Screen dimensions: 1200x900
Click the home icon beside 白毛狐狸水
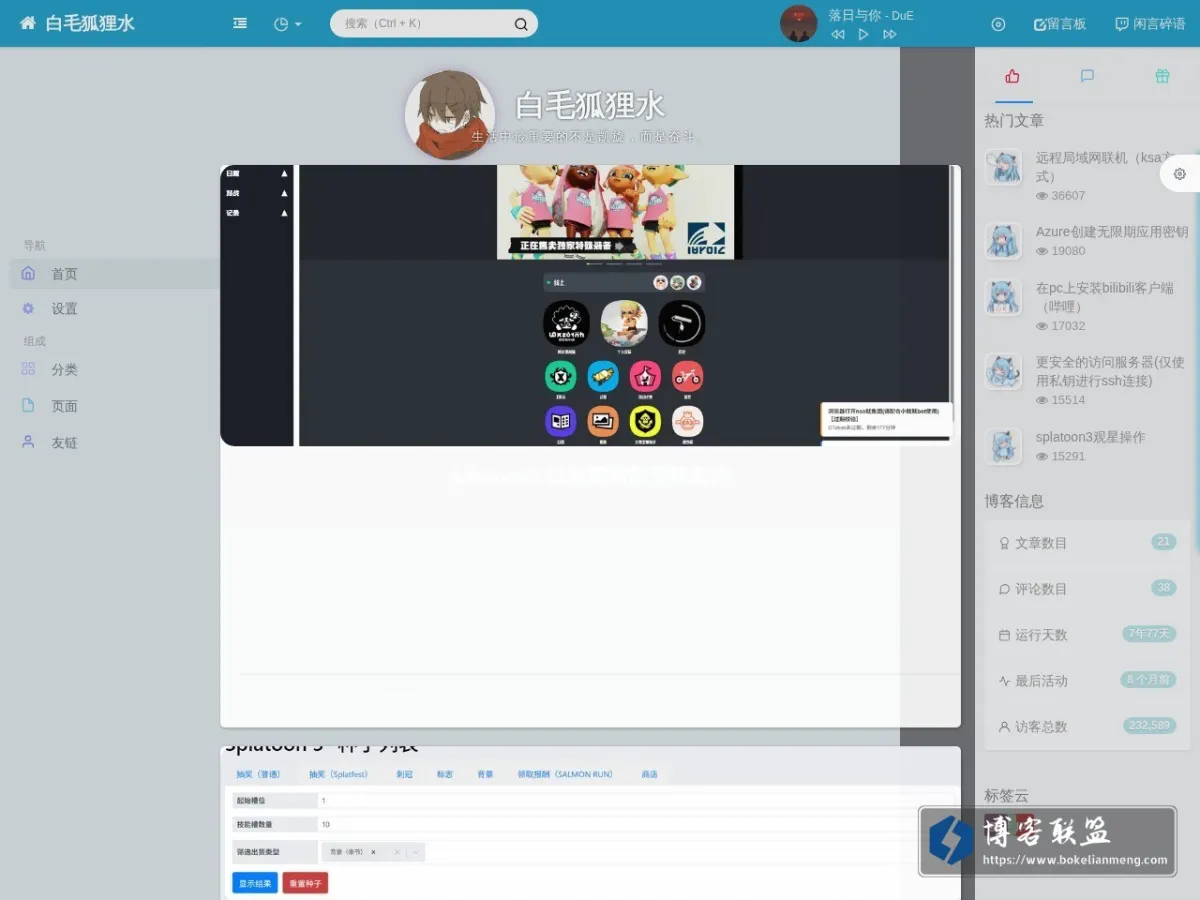click(x=28, y=23)
